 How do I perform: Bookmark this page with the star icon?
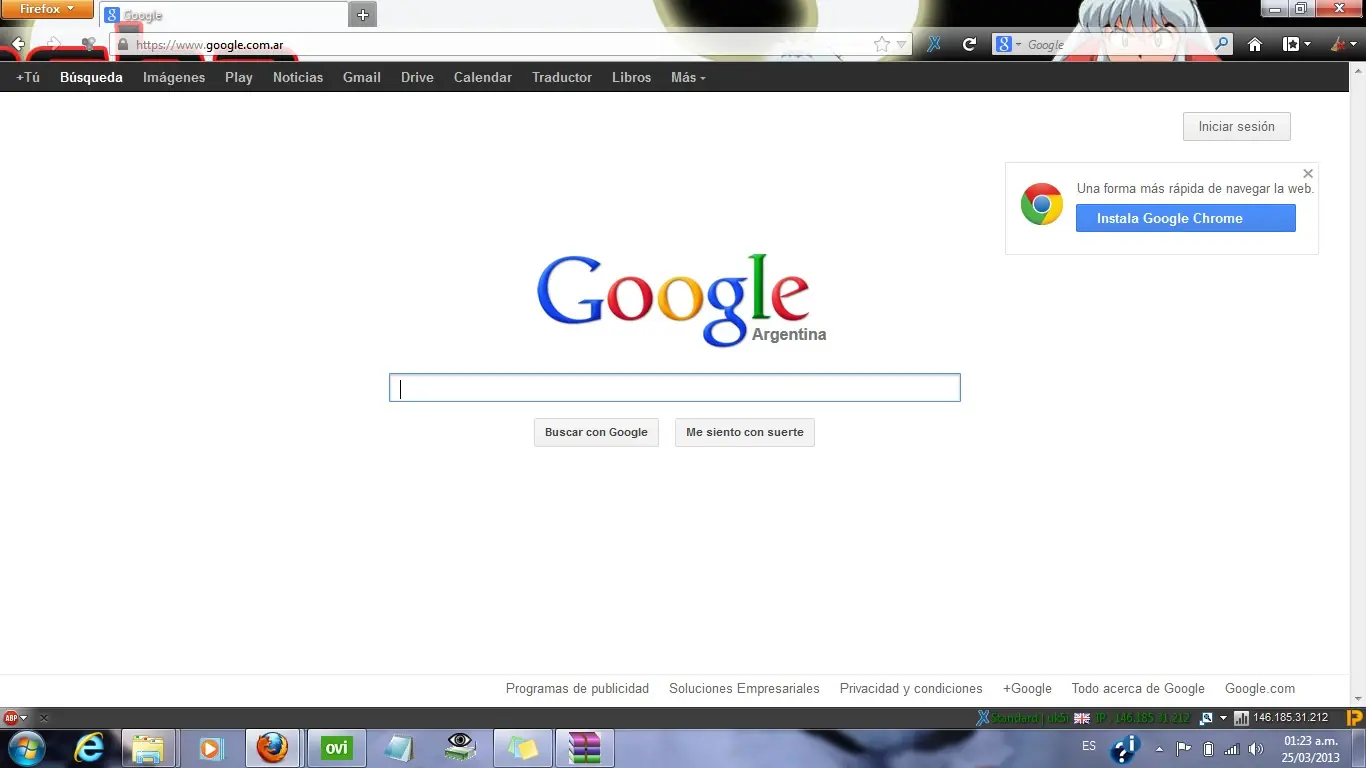[x=881, y=44]
